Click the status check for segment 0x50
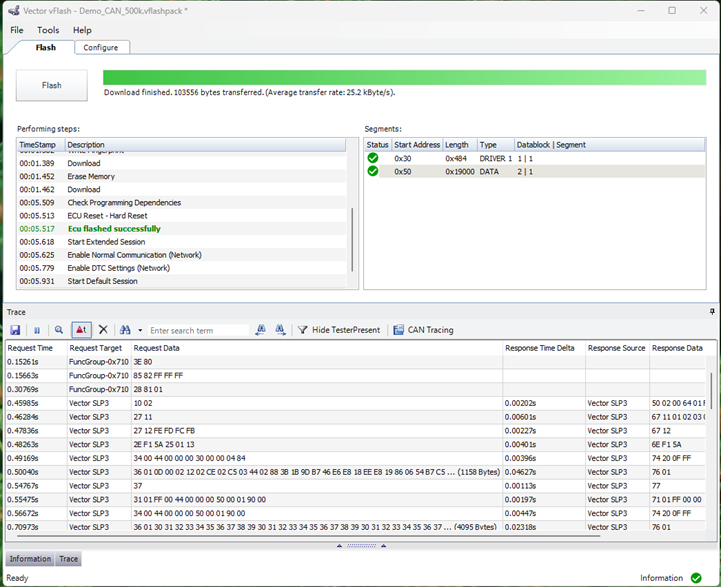721x587 pixels. click(x=373, y=171)
